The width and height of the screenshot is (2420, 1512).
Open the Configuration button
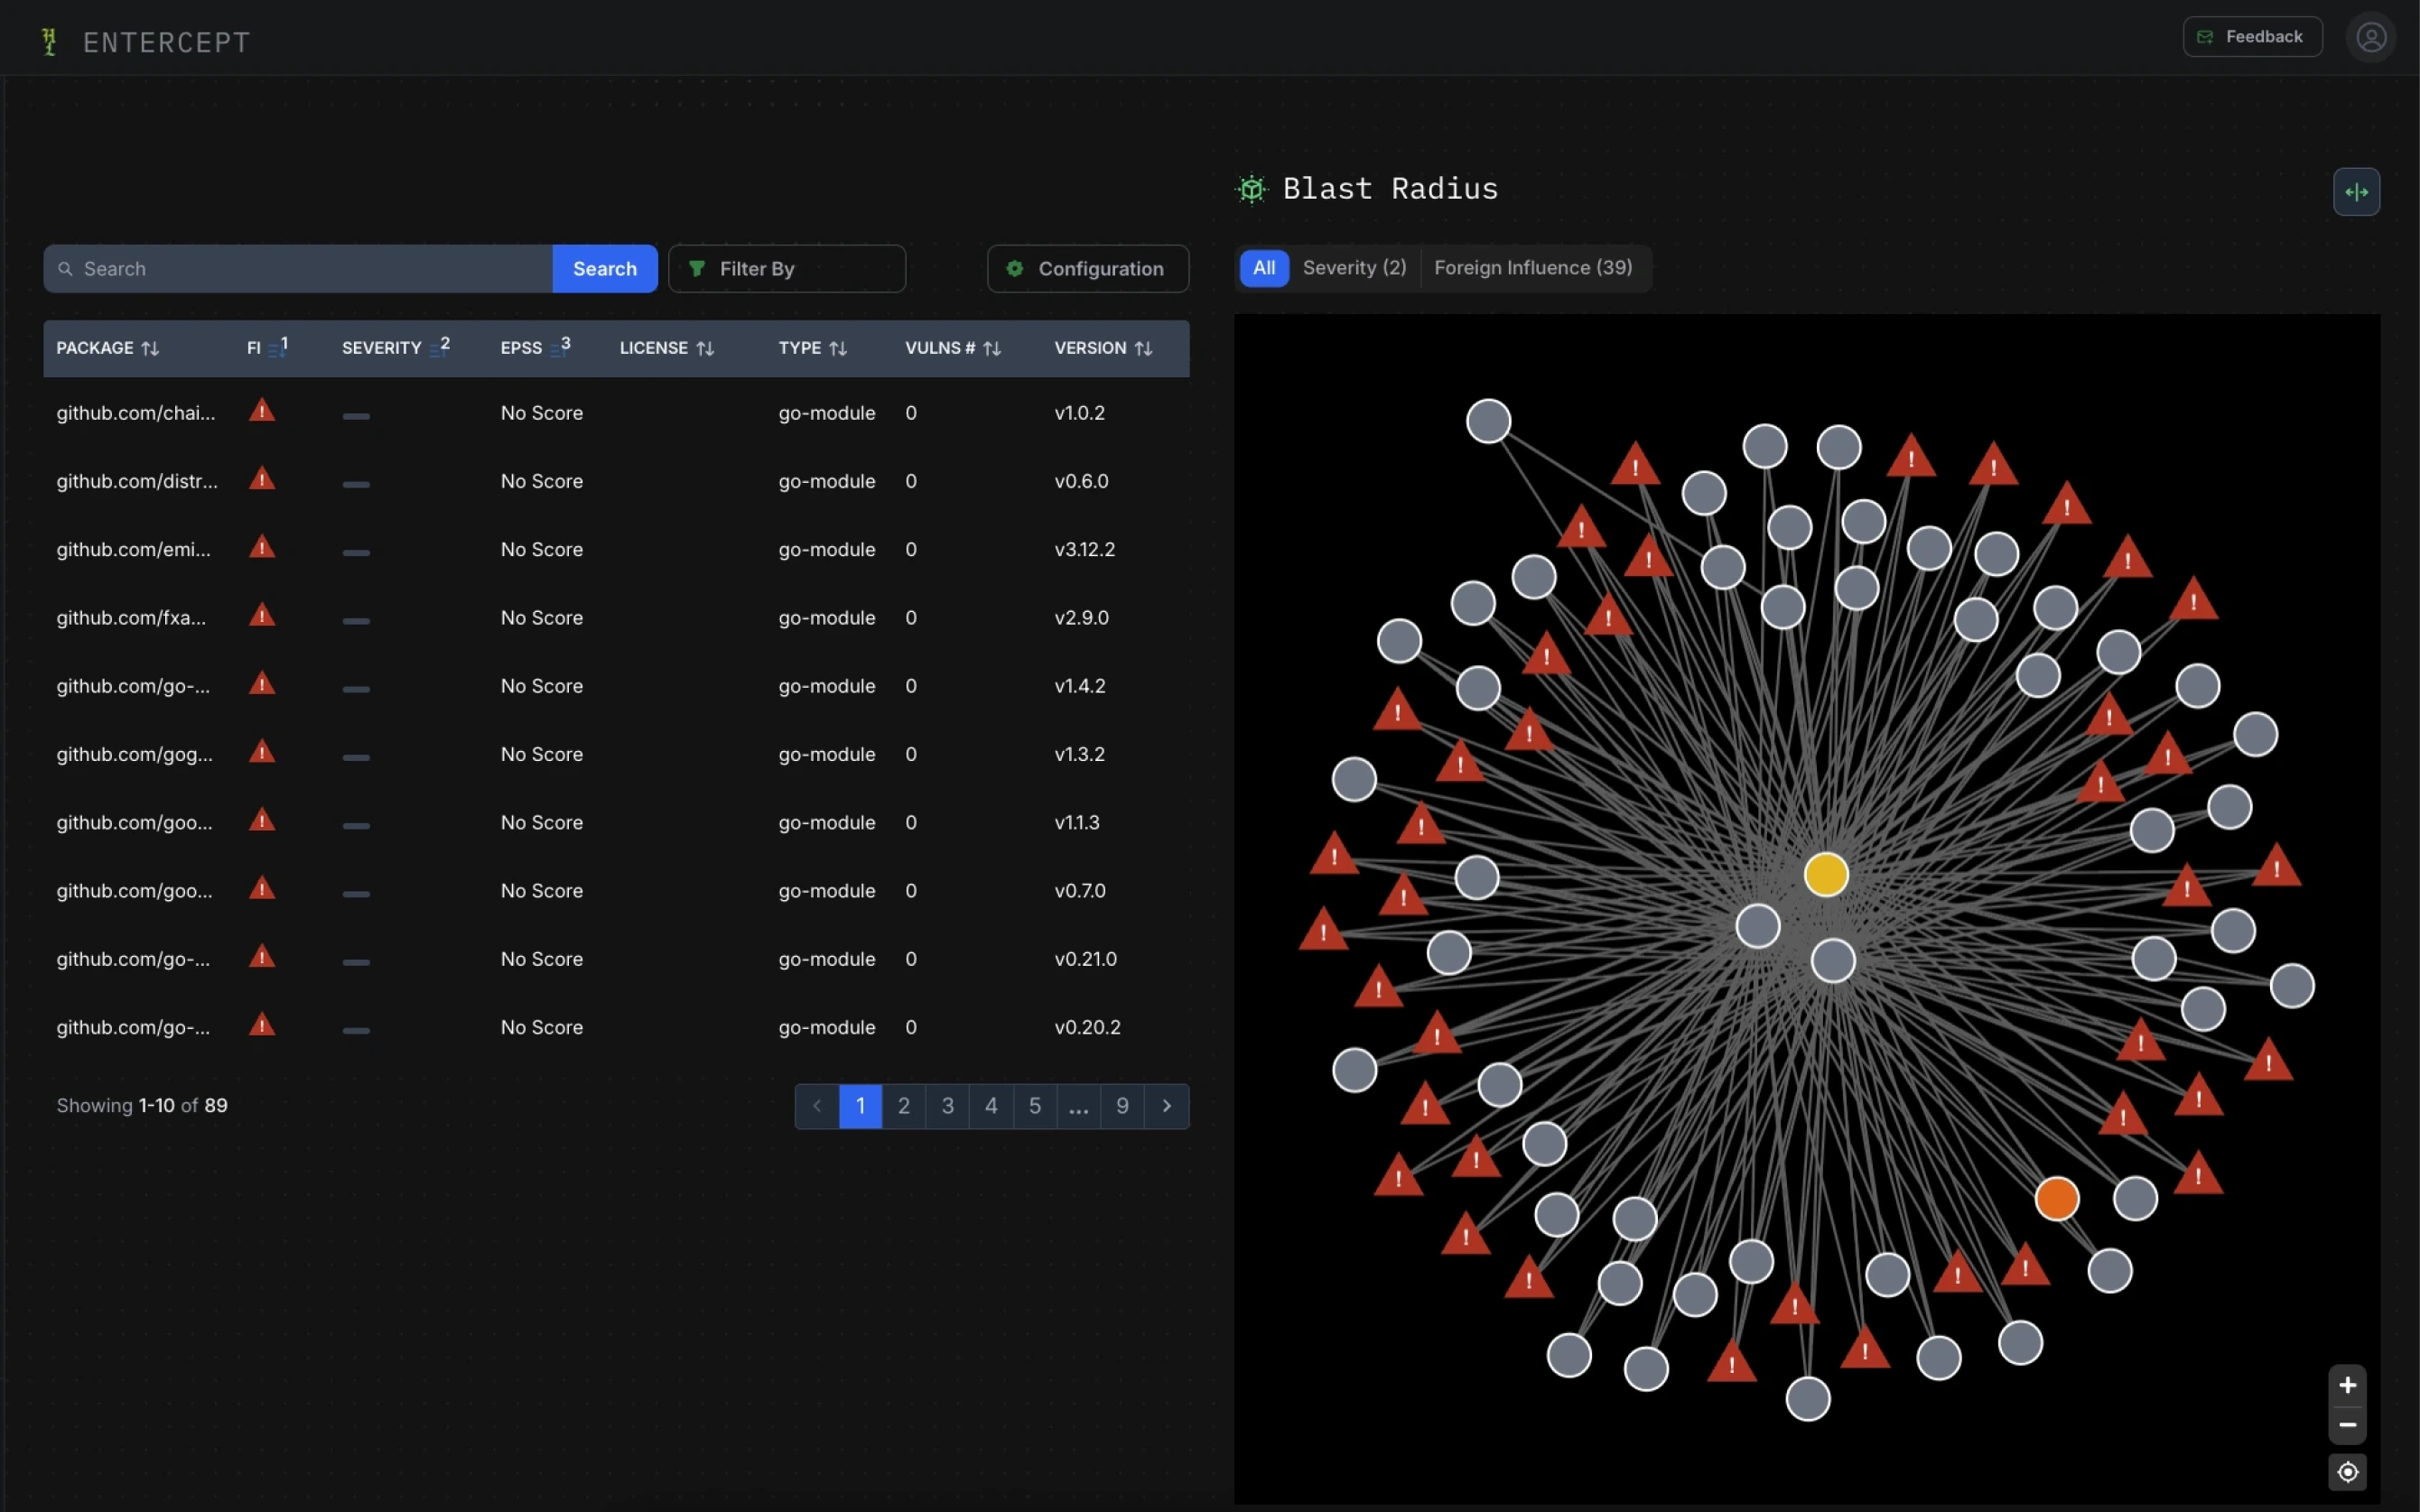click(x=1087, y=269)
